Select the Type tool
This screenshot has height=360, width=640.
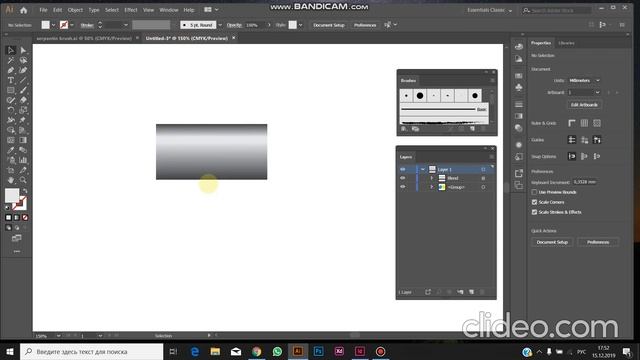11,80
